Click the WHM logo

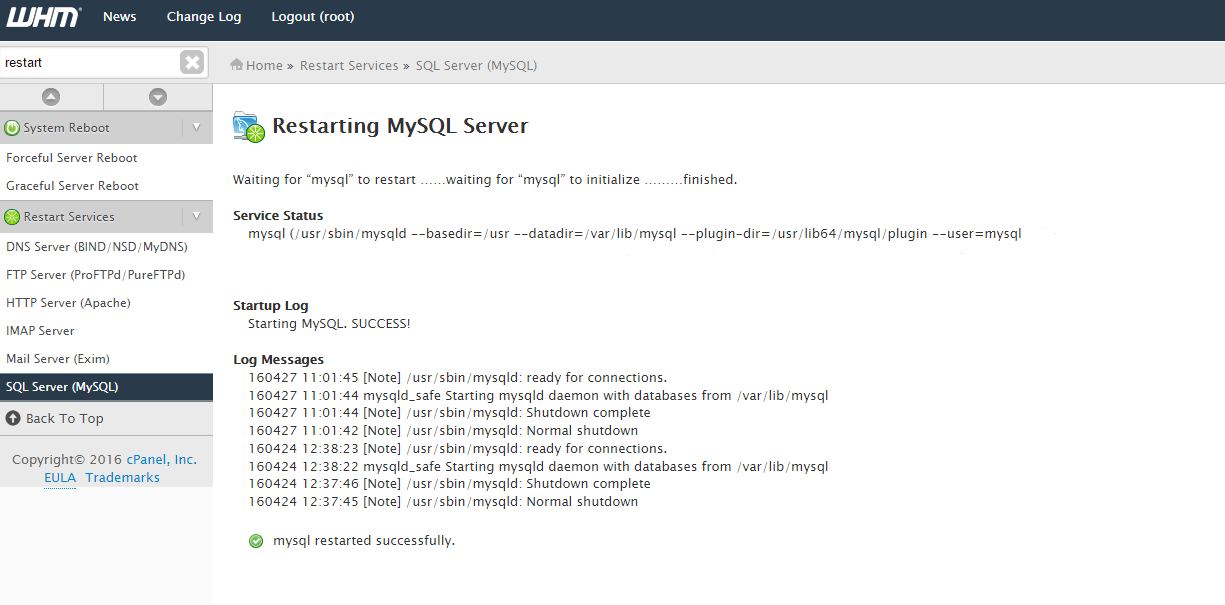pos(43,16)
